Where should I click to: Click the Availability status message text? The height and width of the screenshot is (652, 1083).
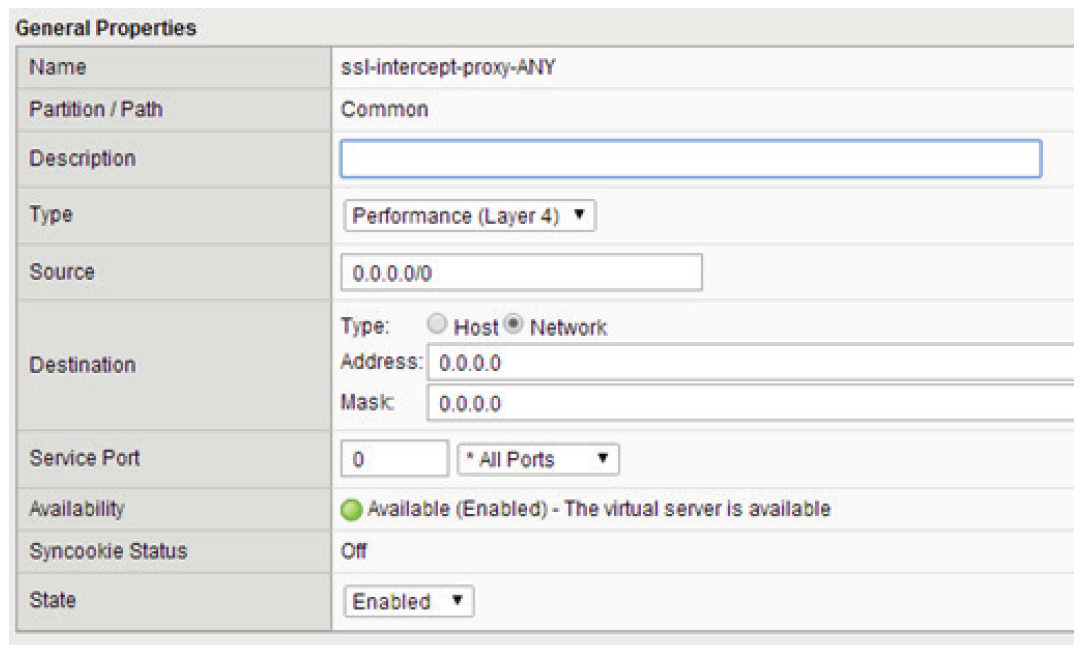(x=599, y=509)
